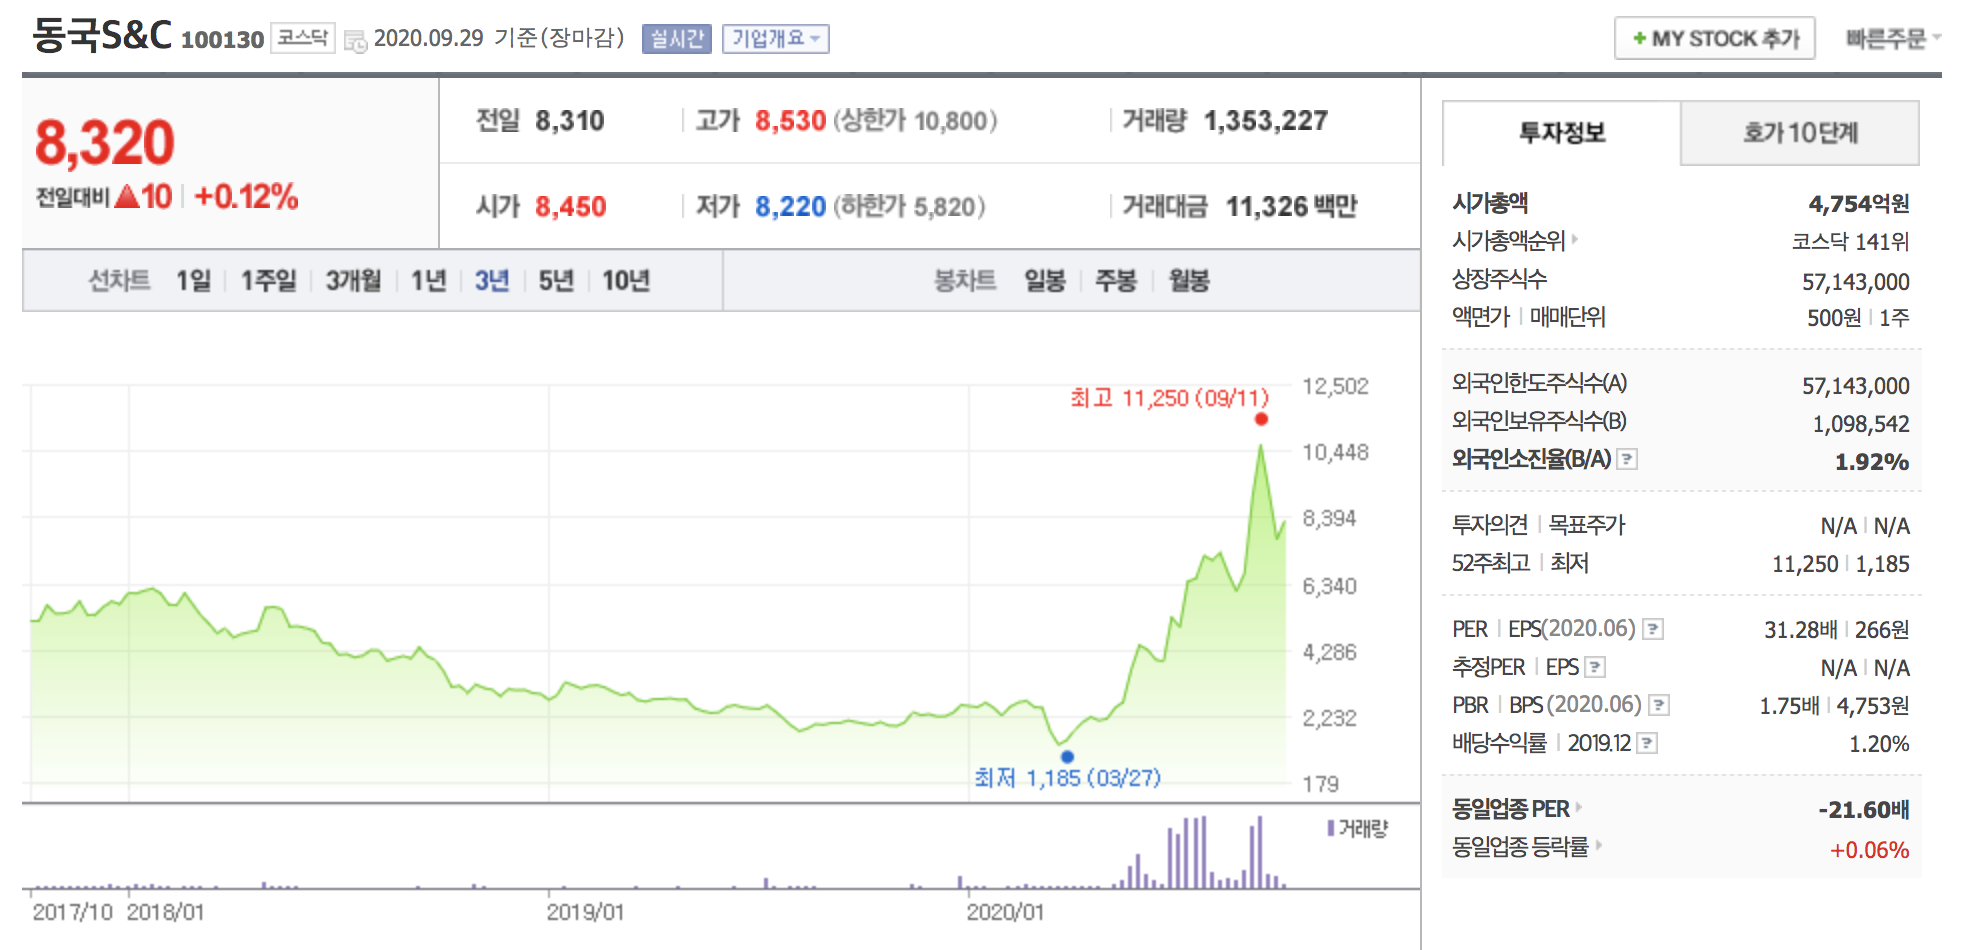Select the 10년 line chart period
1966x950 pixels.
(626, 281)
